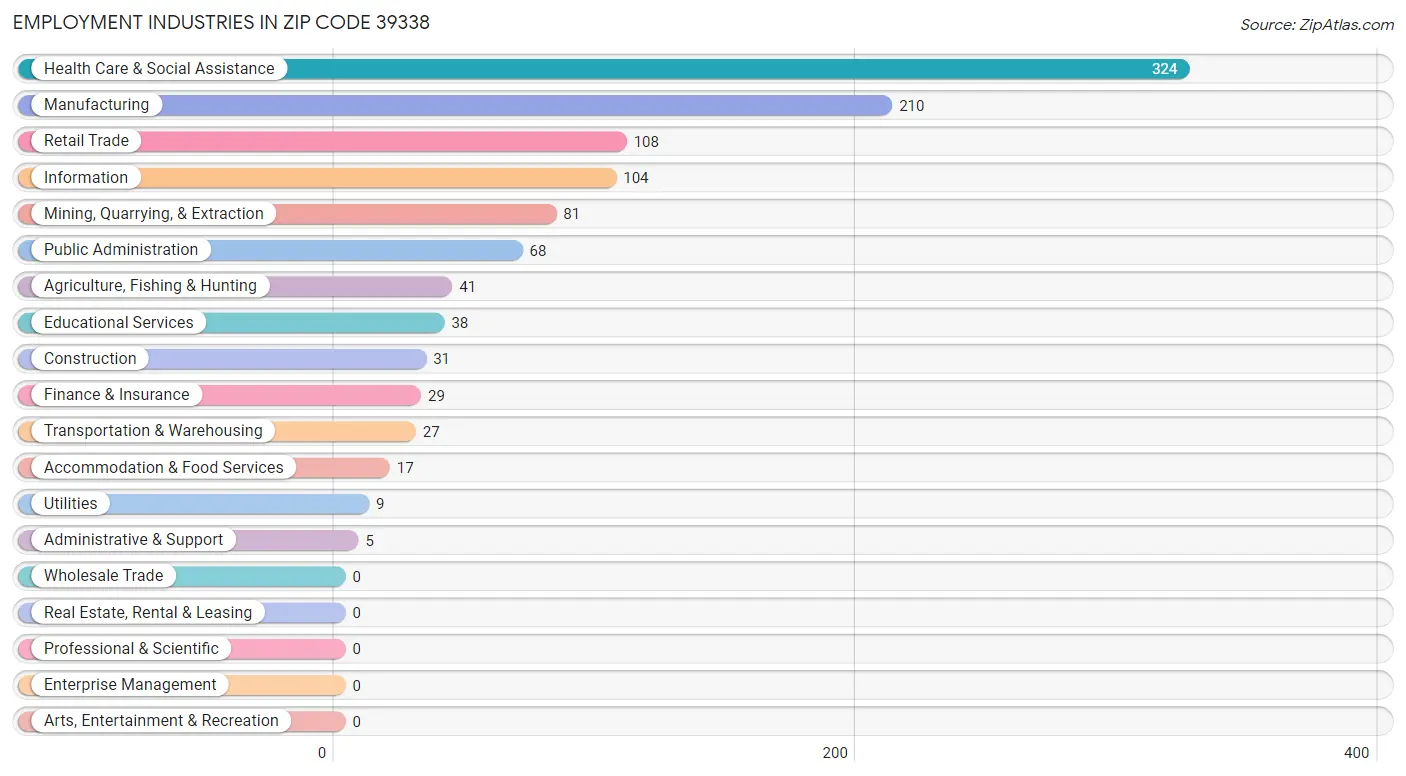Image resolution: width=1406 pixels, height=776 pixels.
Task: Click the 5 value for Administrative & Support
Action: (370, 541)
